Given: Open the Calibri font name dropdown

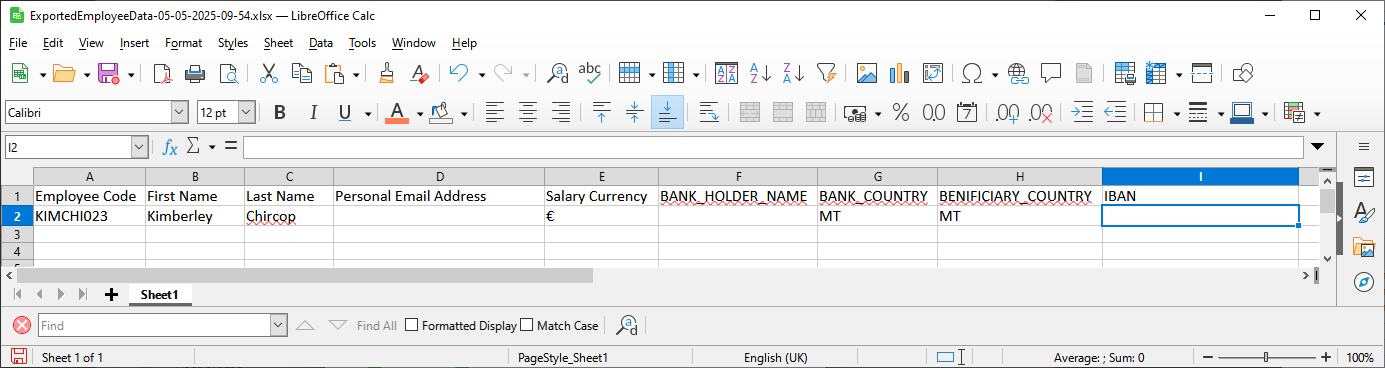Looking at the screenshot, I should coord(180,112).
